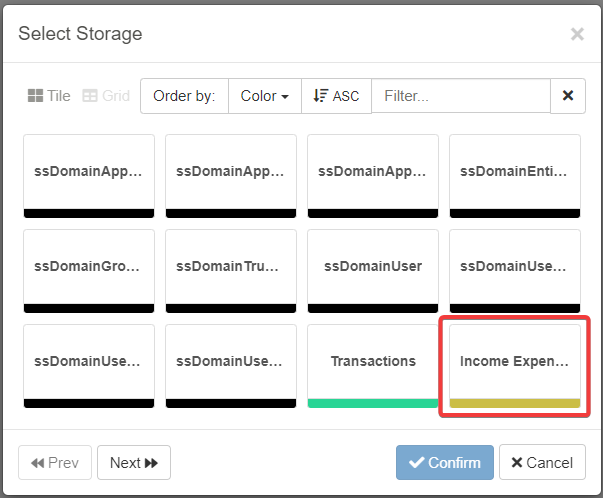
Task: Pick the ssDomainUse… tile left of Transactions
Action: click(x=231, y=361)
